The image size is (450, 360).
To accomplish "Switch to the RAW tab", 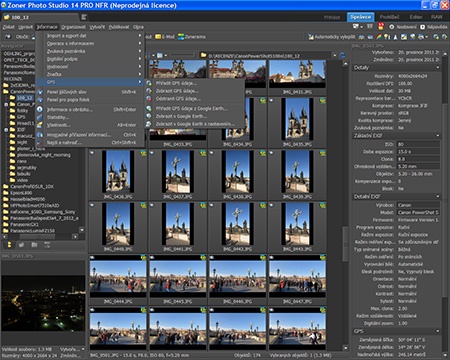I will pyautogui.click(x=437, y=17).
